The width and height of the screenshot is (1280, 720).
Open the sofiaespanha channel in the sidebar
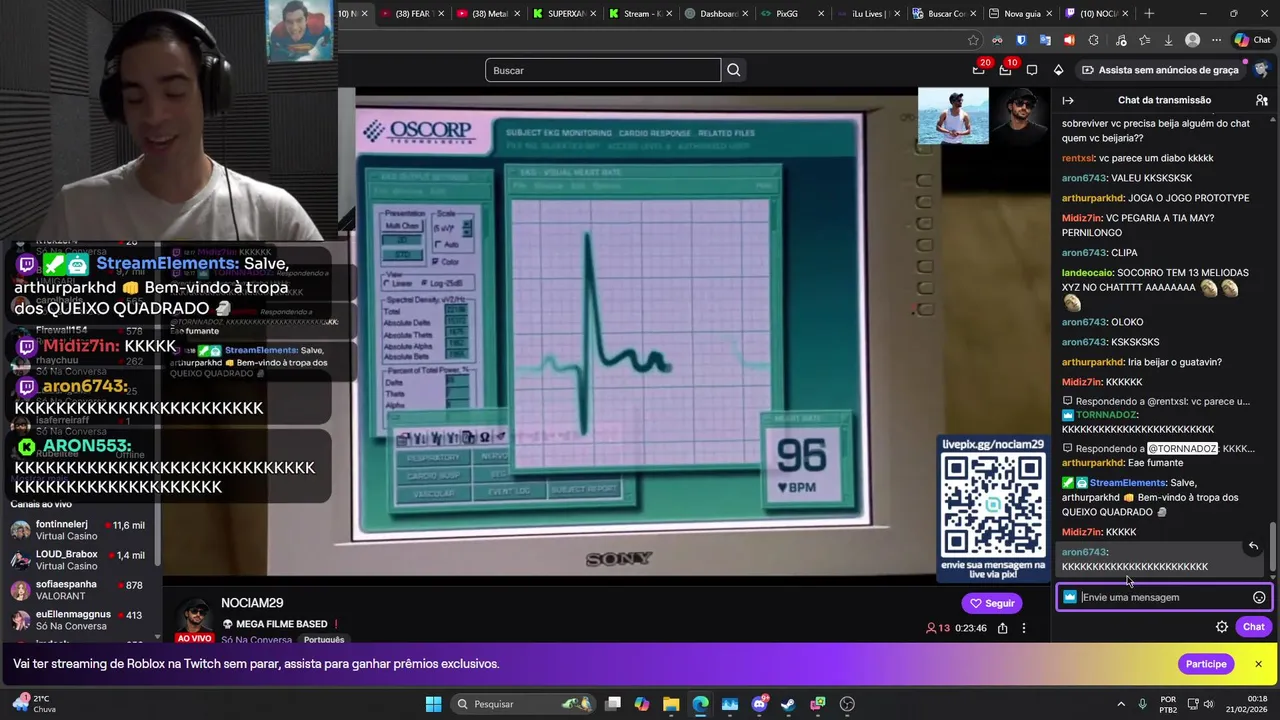78,590
